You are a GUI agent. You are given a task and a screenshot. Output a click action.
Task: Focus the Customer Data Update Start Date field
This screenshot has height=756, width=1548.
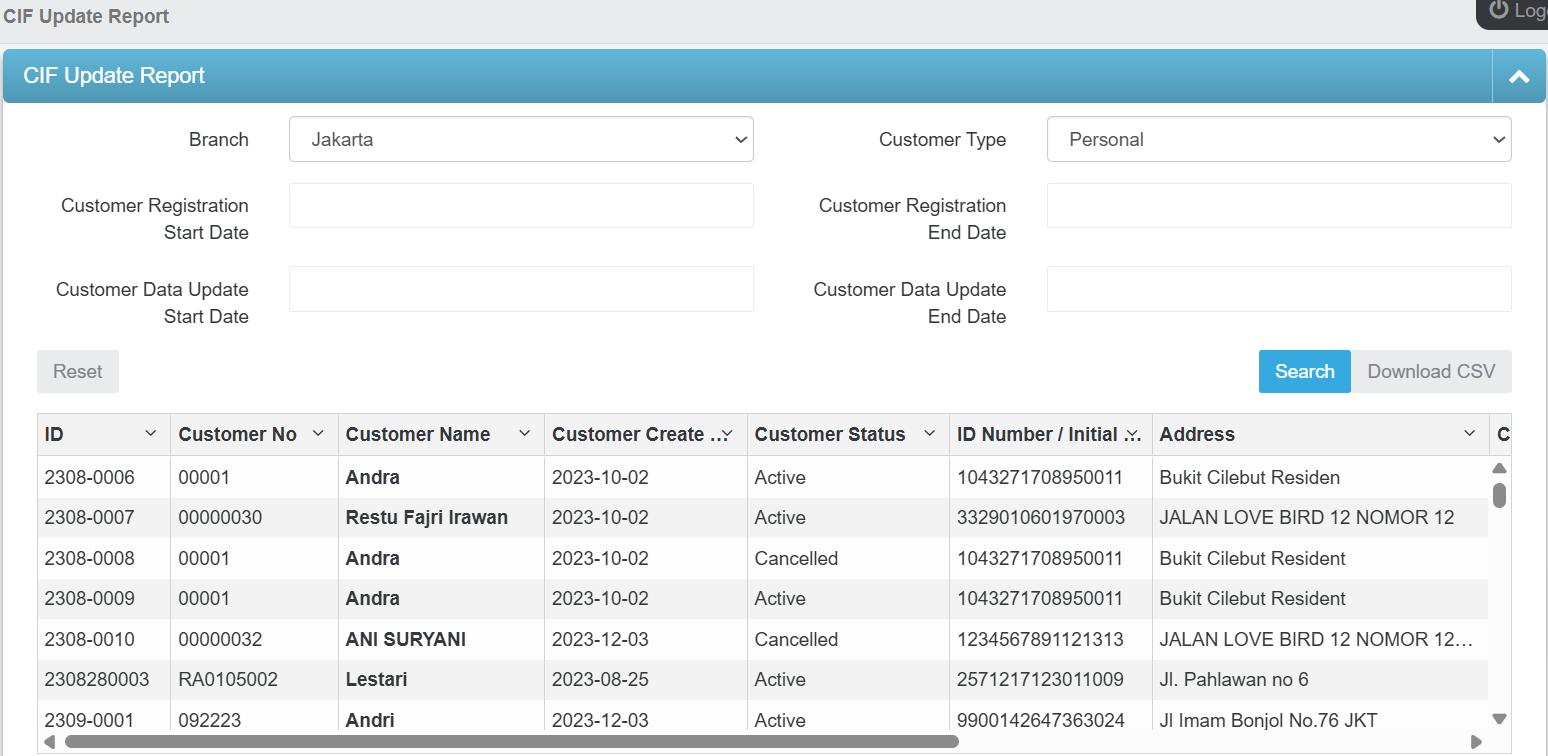pyautogui.click(x=520, y=289)
